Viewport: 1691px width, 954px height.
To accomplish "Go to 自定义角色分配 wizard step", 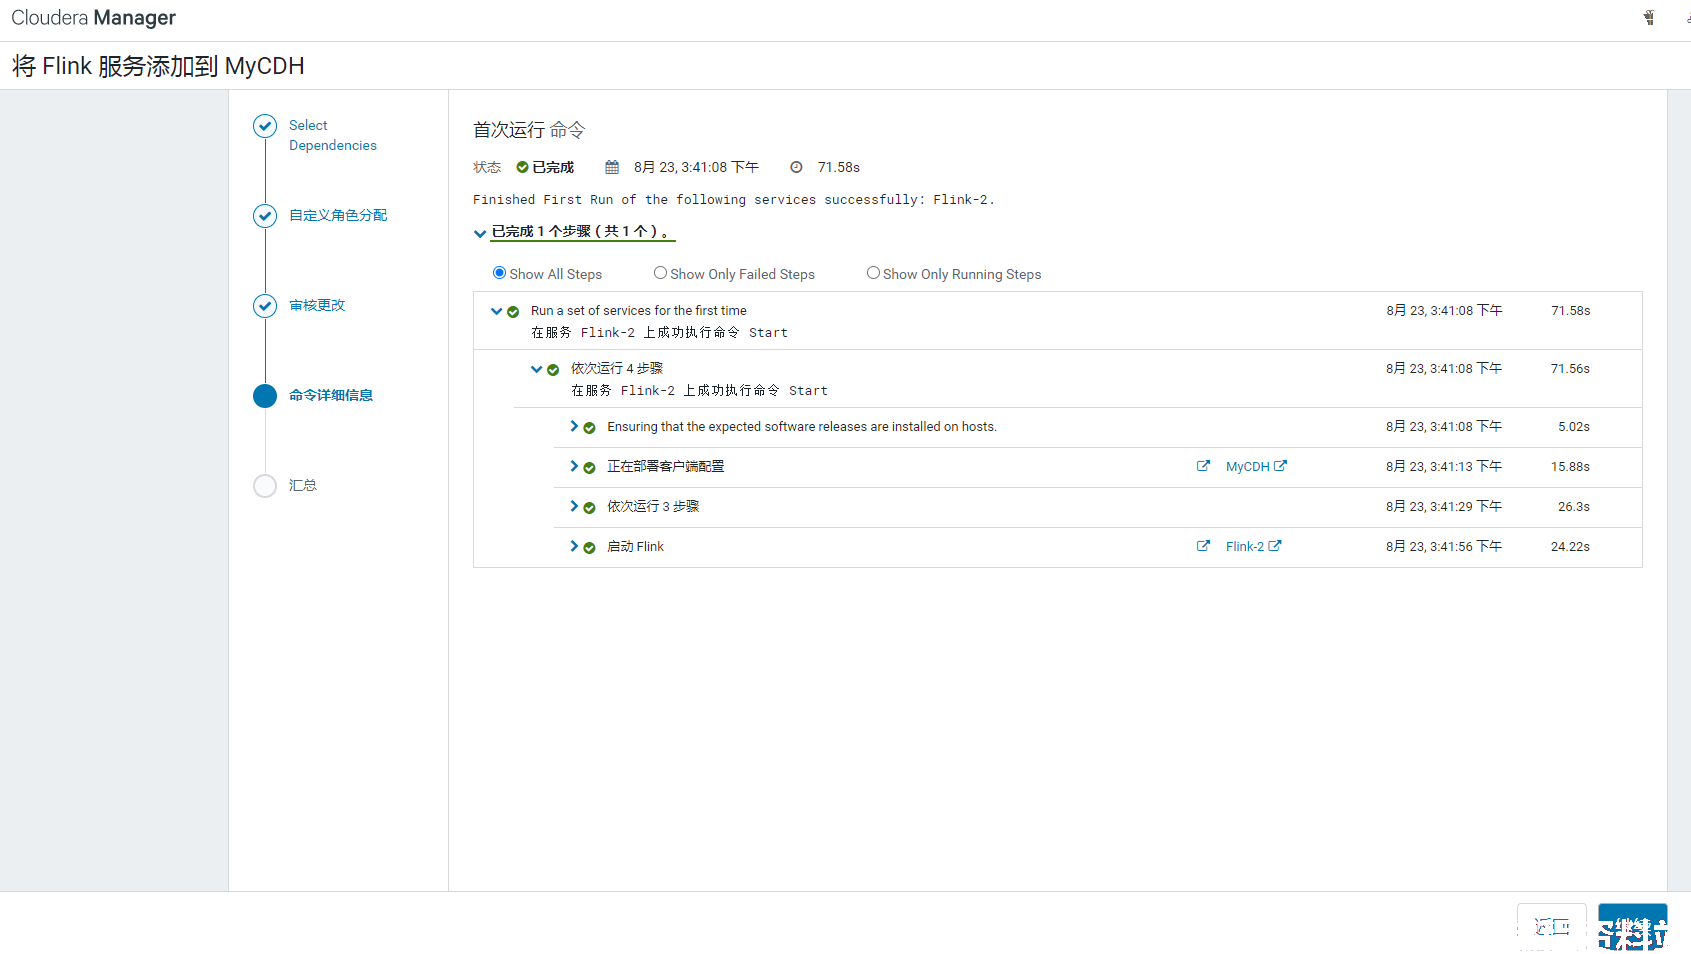I will coord(338,215).
